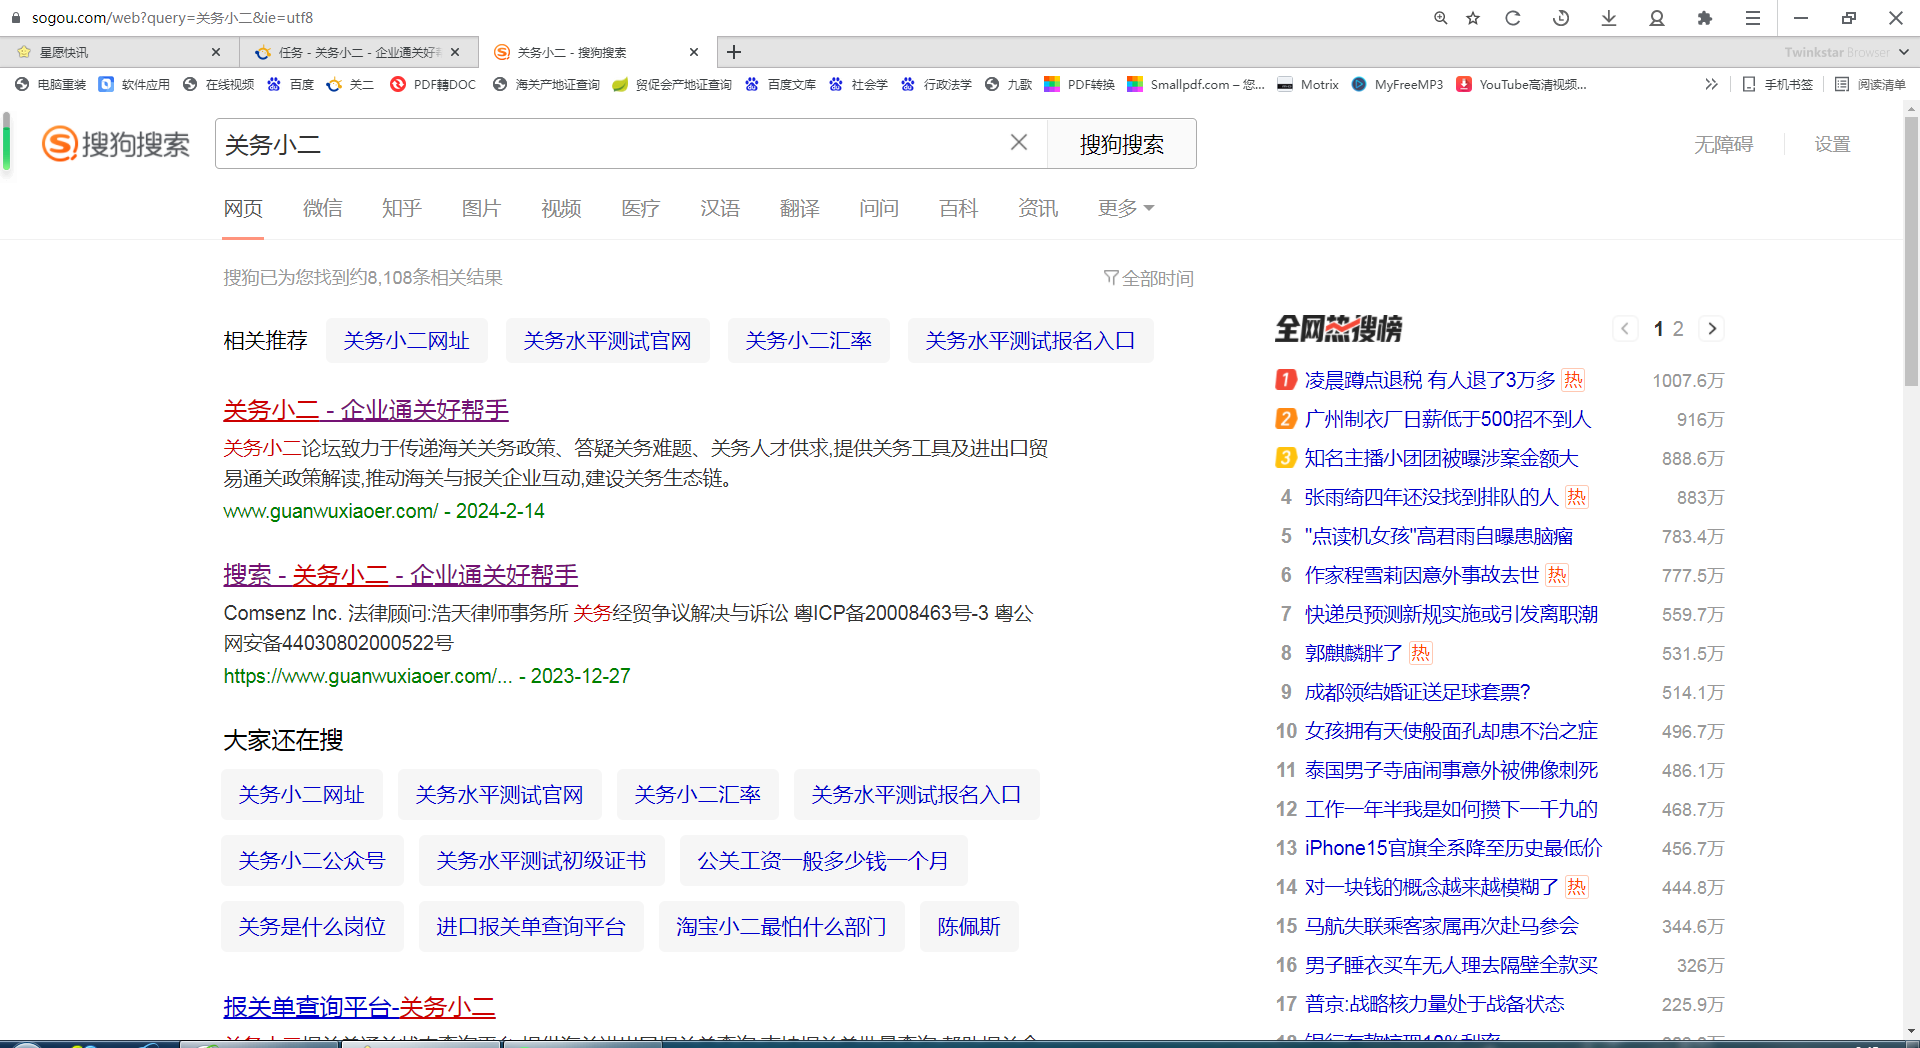Click the browser address bar URL
Screen dimensions: 1920x1048
point(172,18)
